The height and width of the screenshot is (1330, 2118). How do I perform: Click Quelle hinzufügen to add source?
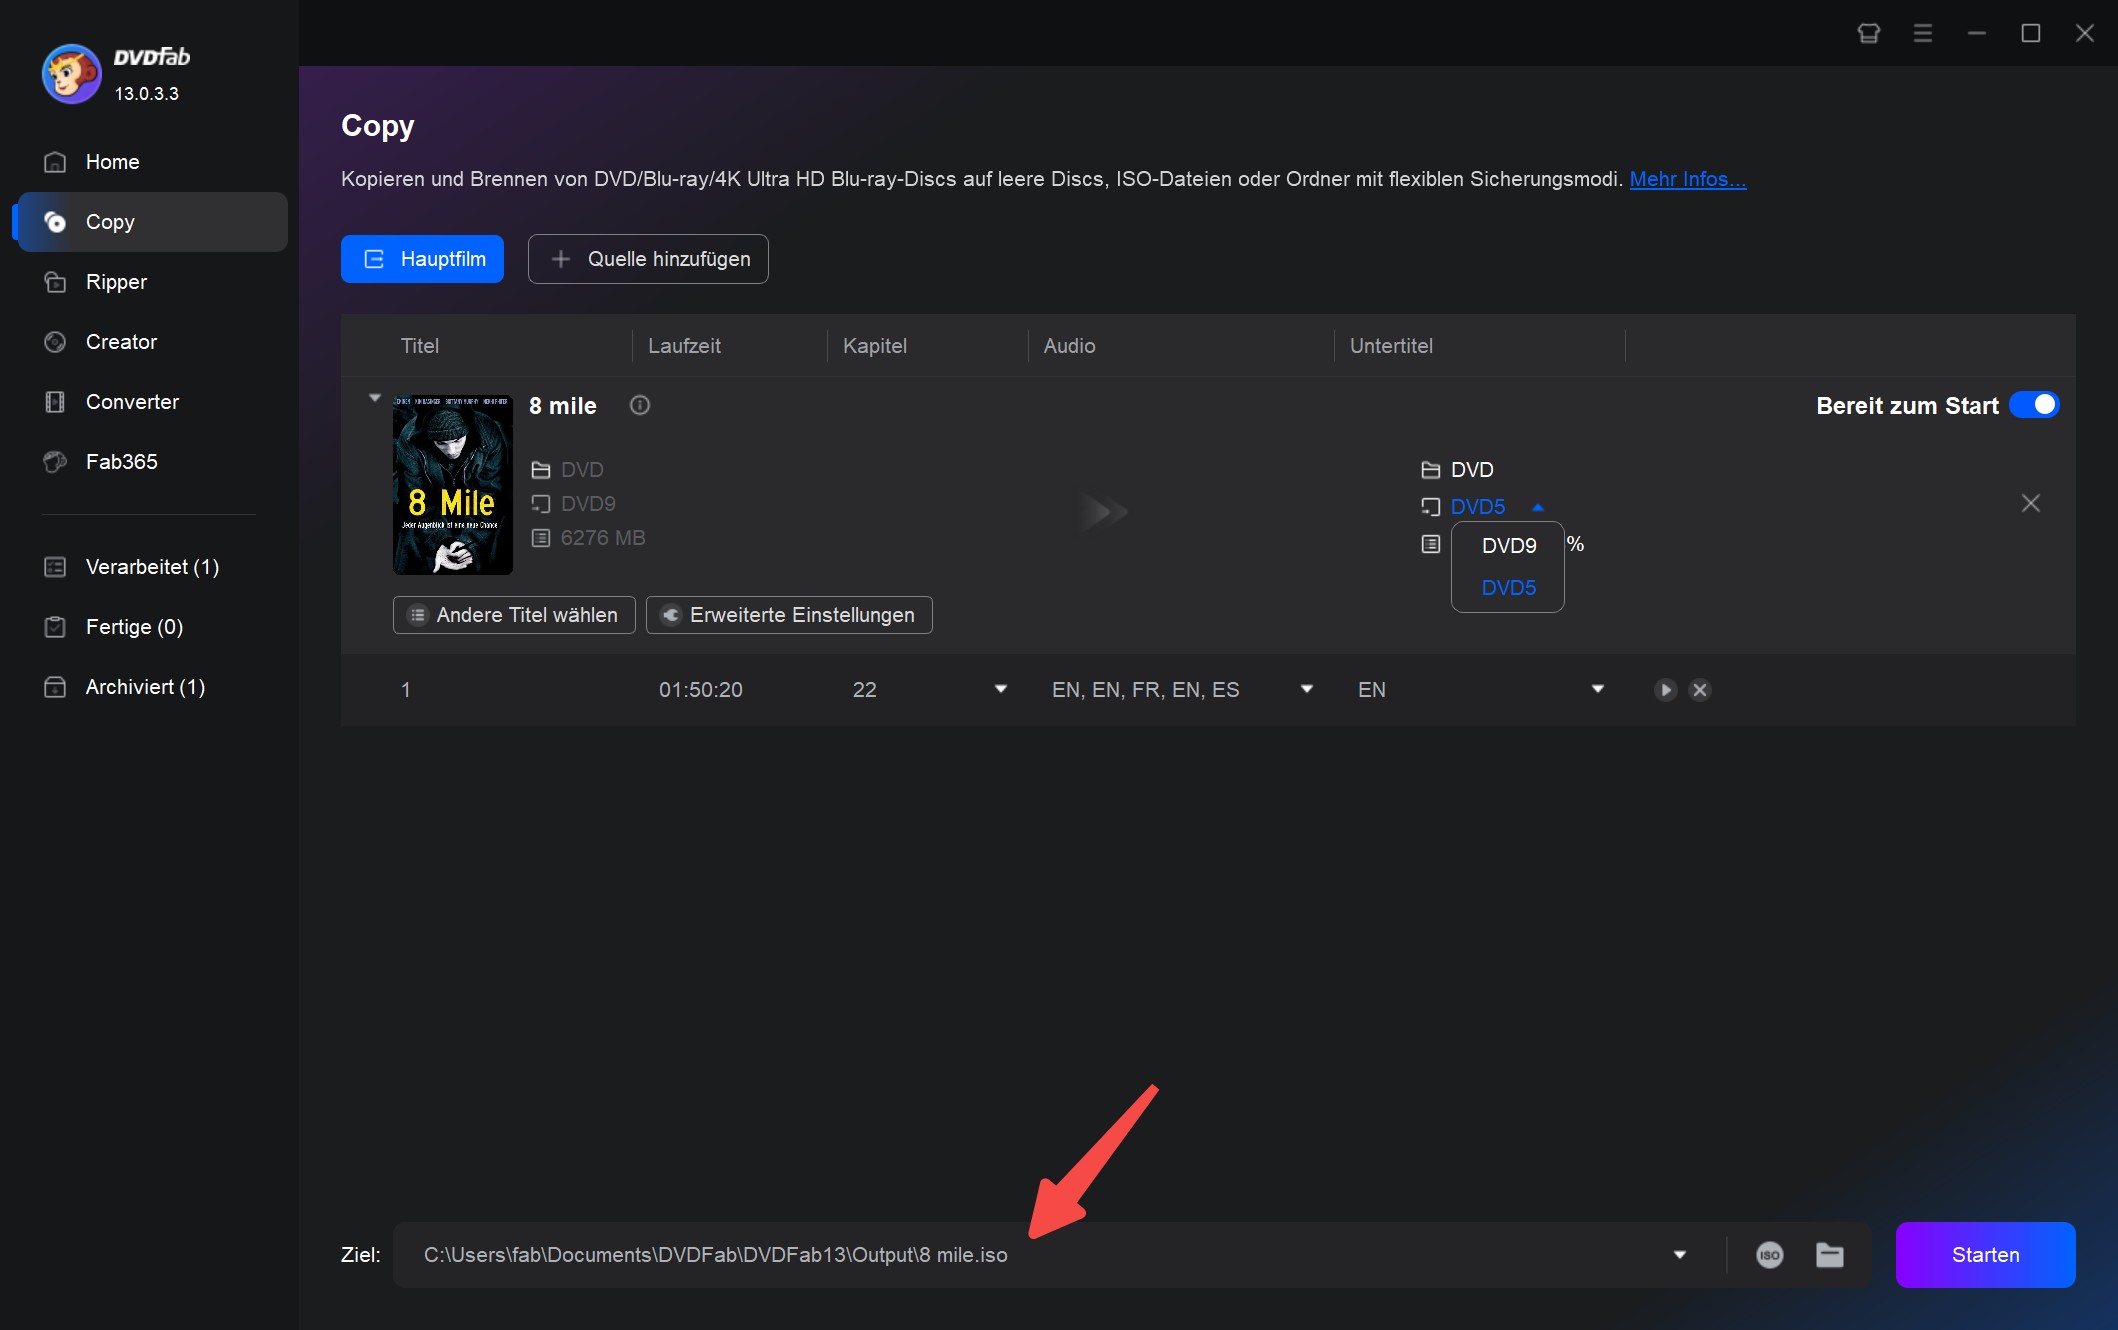(x=648, y=259)
